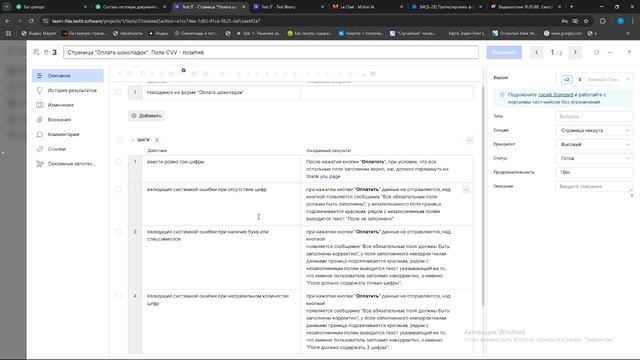Click the Продолжительность field '10m'
This screenshot has height=360, width=640.
[x=594, y=172]
